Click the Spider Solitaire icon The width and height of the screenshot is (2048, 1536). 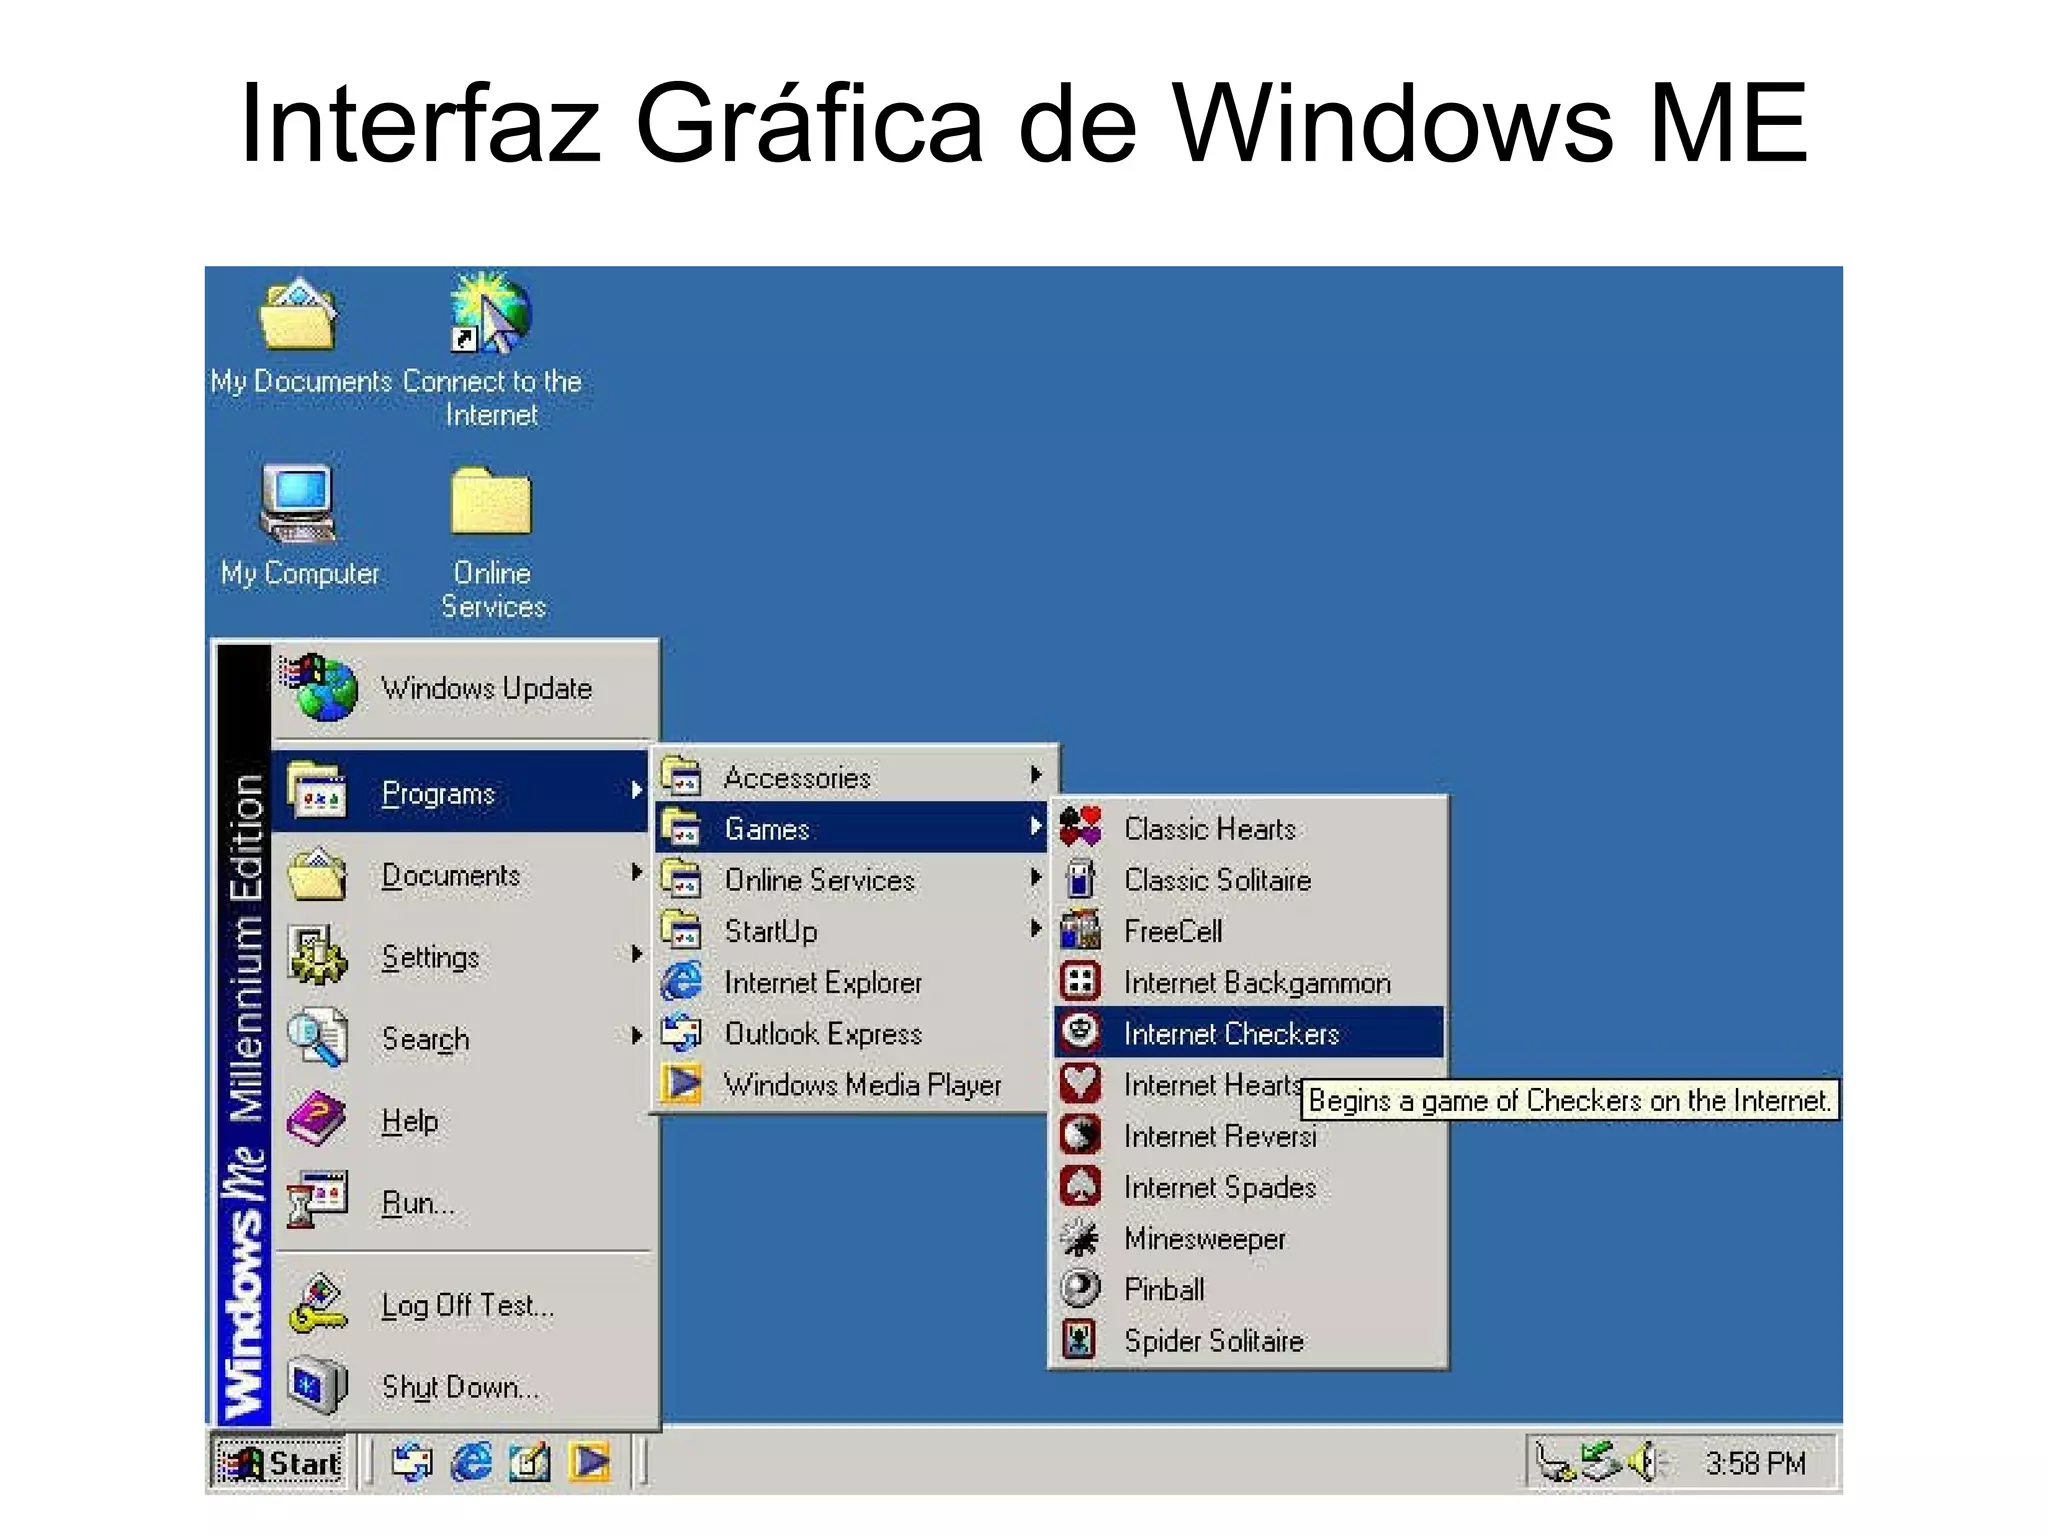click(1080, 1340)
